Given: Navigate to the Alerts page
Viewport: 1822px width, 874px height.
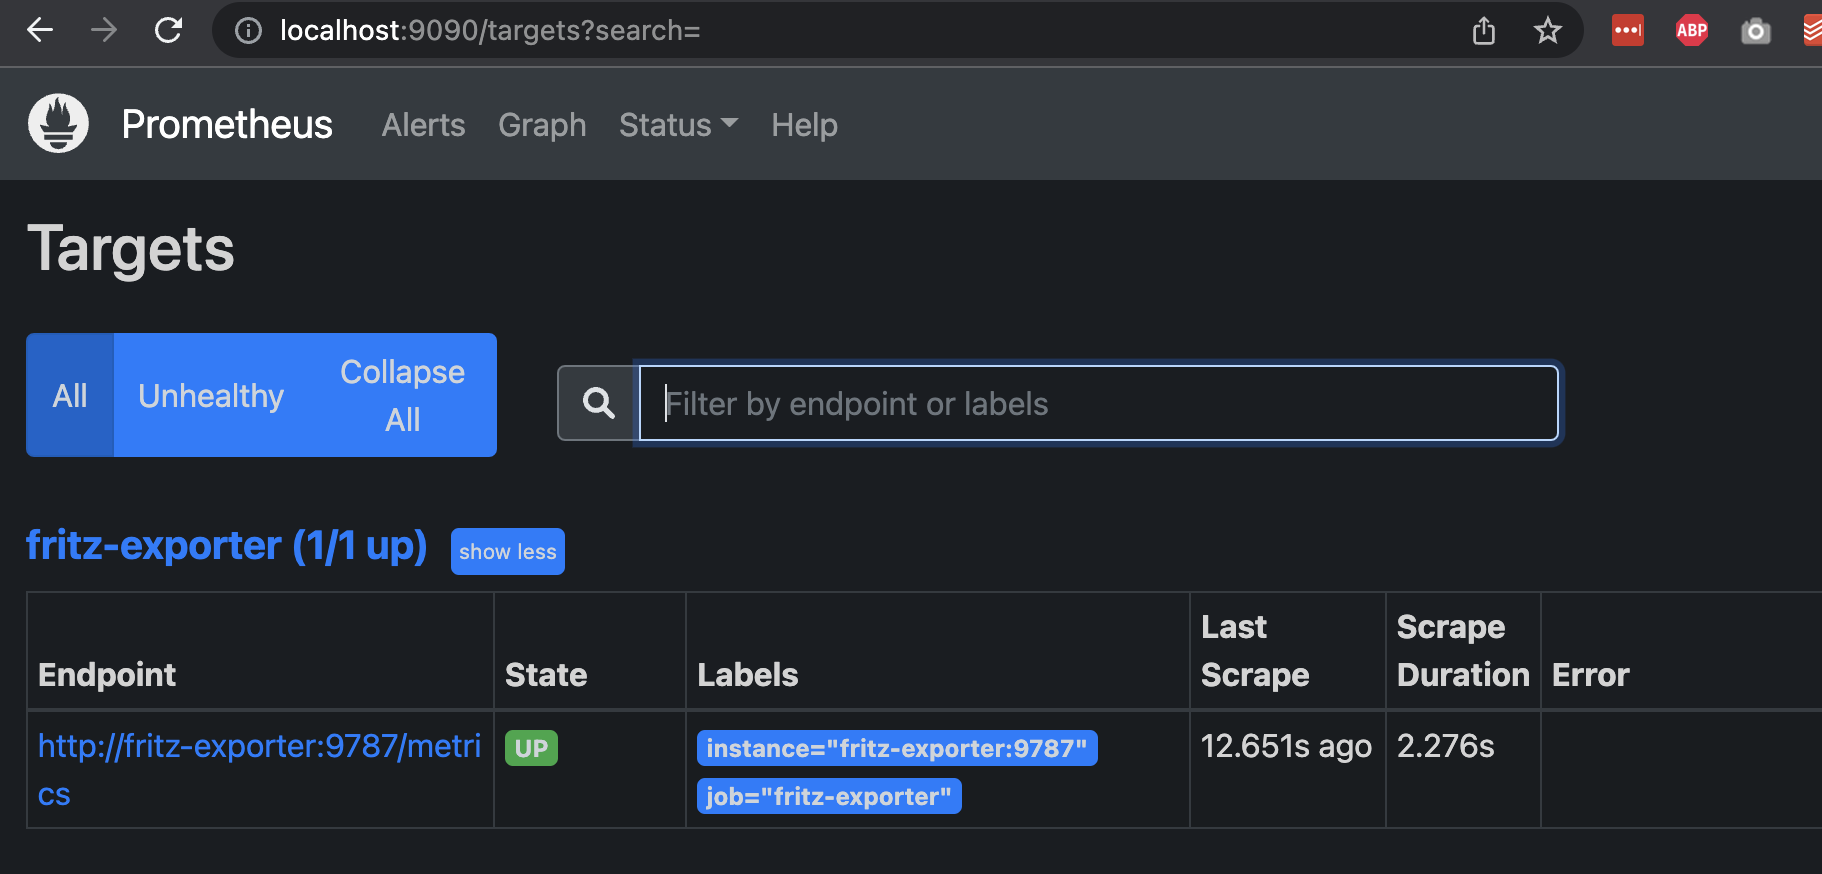Looking at the screenshot, I should (424, 125).
